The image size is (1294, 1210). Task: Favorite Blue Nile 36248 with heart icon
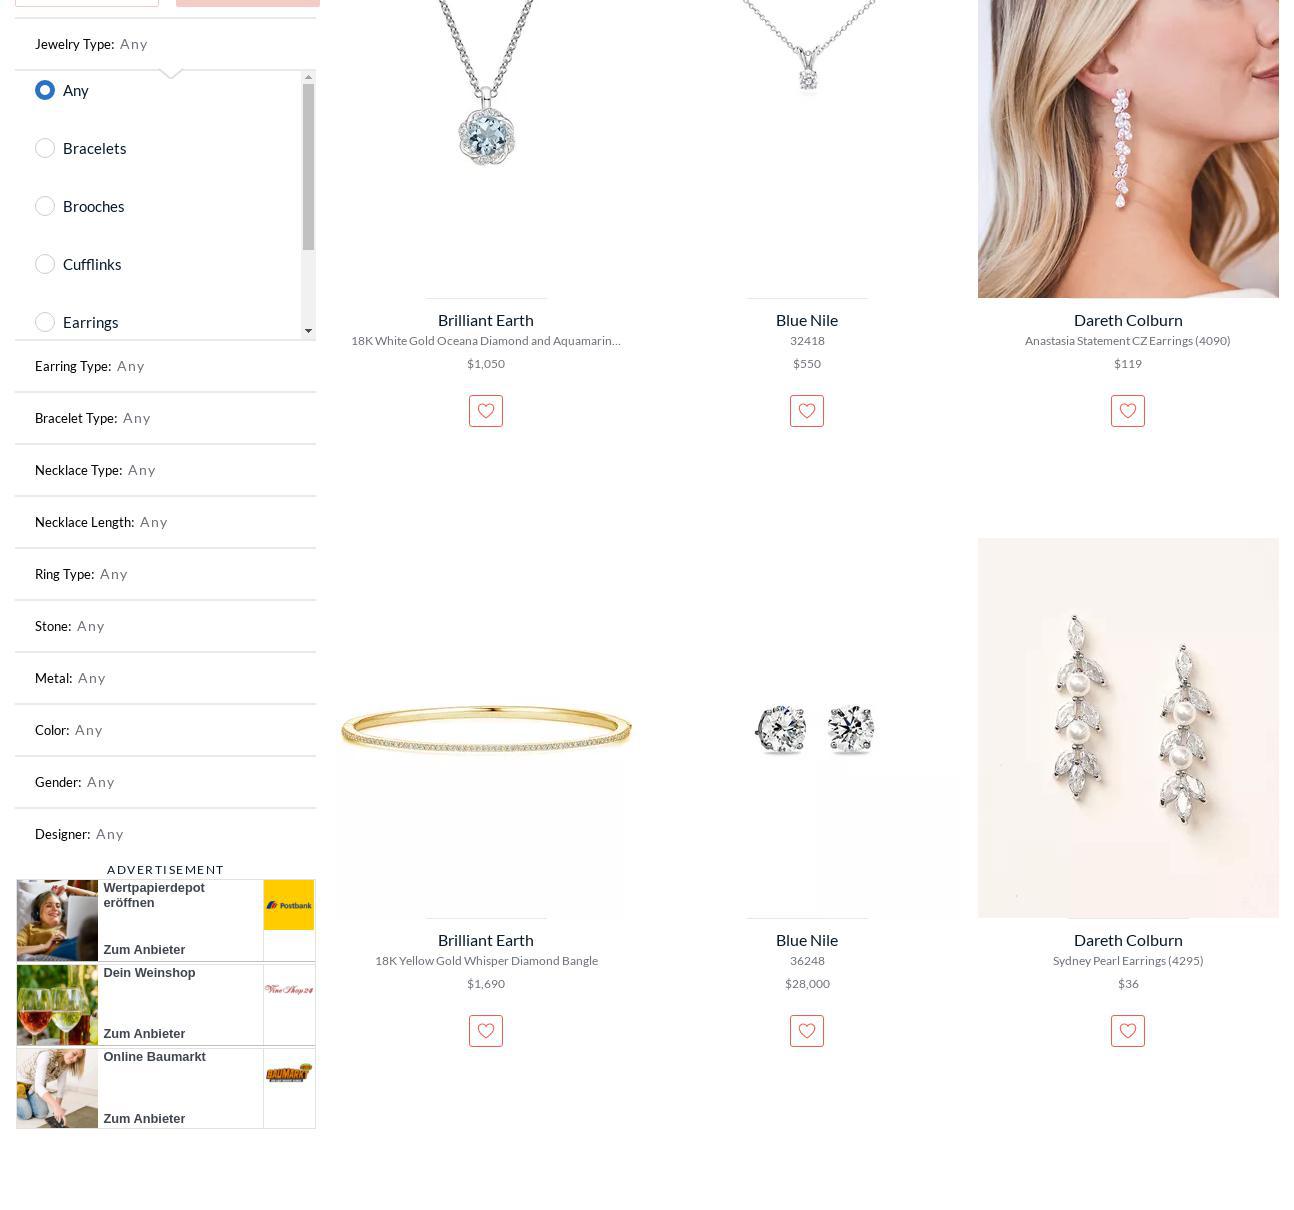pyautogui.click(x=807, y=1031)
